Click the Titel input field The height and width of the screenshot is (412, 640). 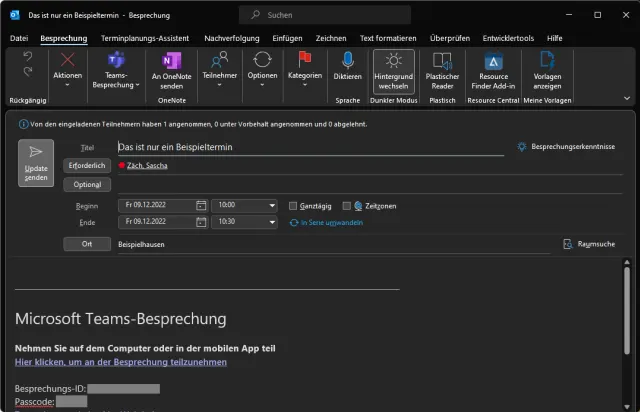(x=310, y=146)
